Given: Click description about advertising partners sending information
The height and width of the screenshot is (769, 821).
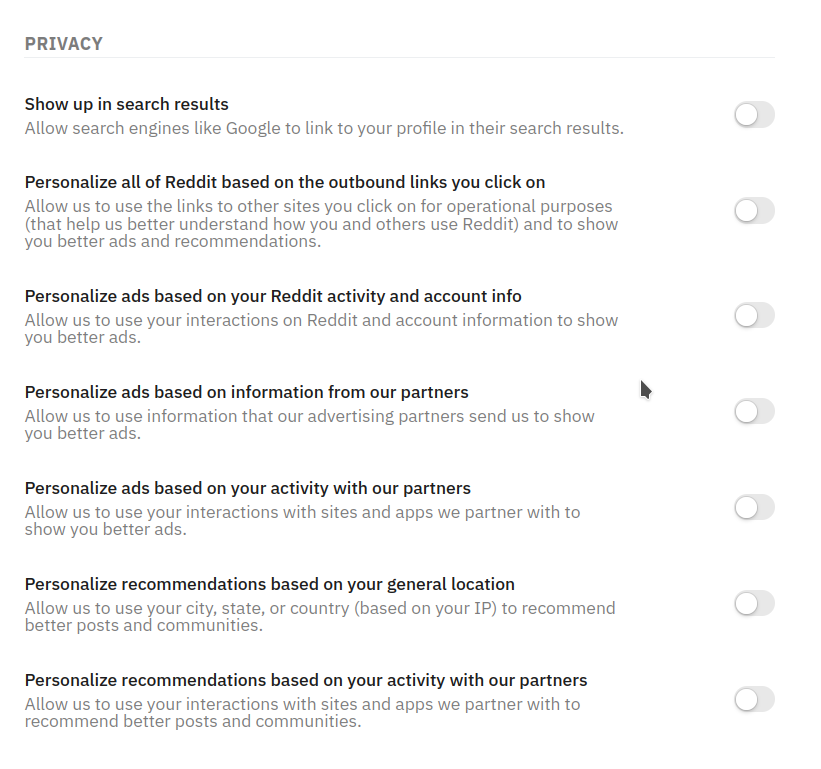Looking at the screenshot, I should tap(309, 424).
